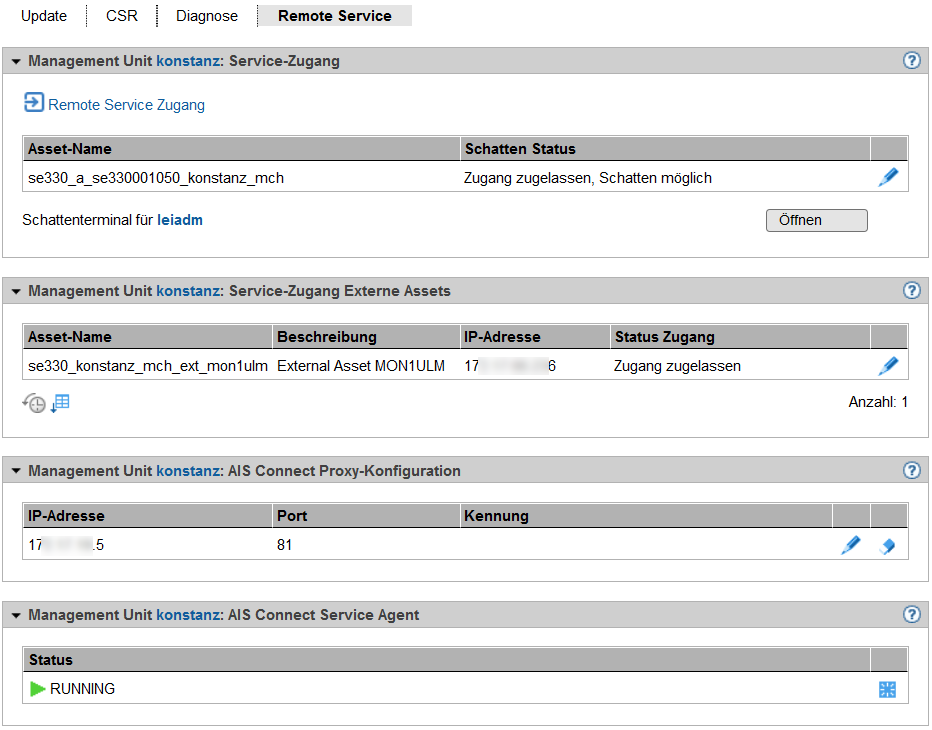Collapse the Service-Zugang section
The image size is (932, 730).
click(16, 62)
